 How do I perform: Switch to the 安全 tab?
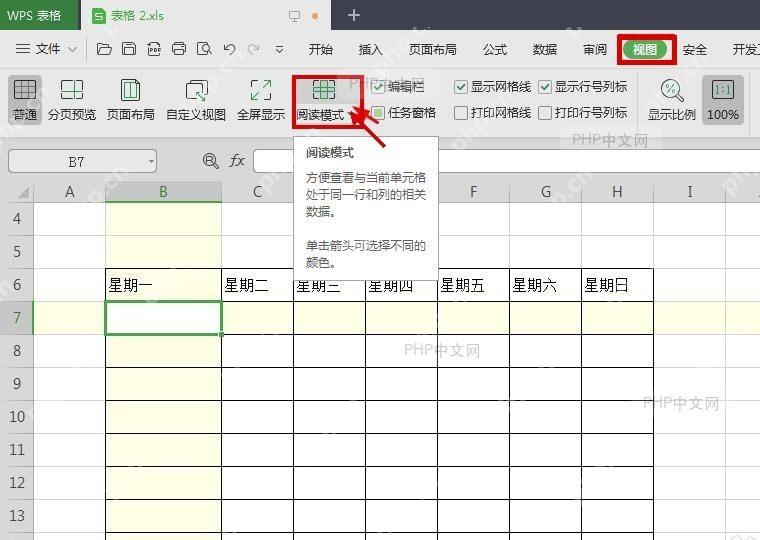[695, 49]
